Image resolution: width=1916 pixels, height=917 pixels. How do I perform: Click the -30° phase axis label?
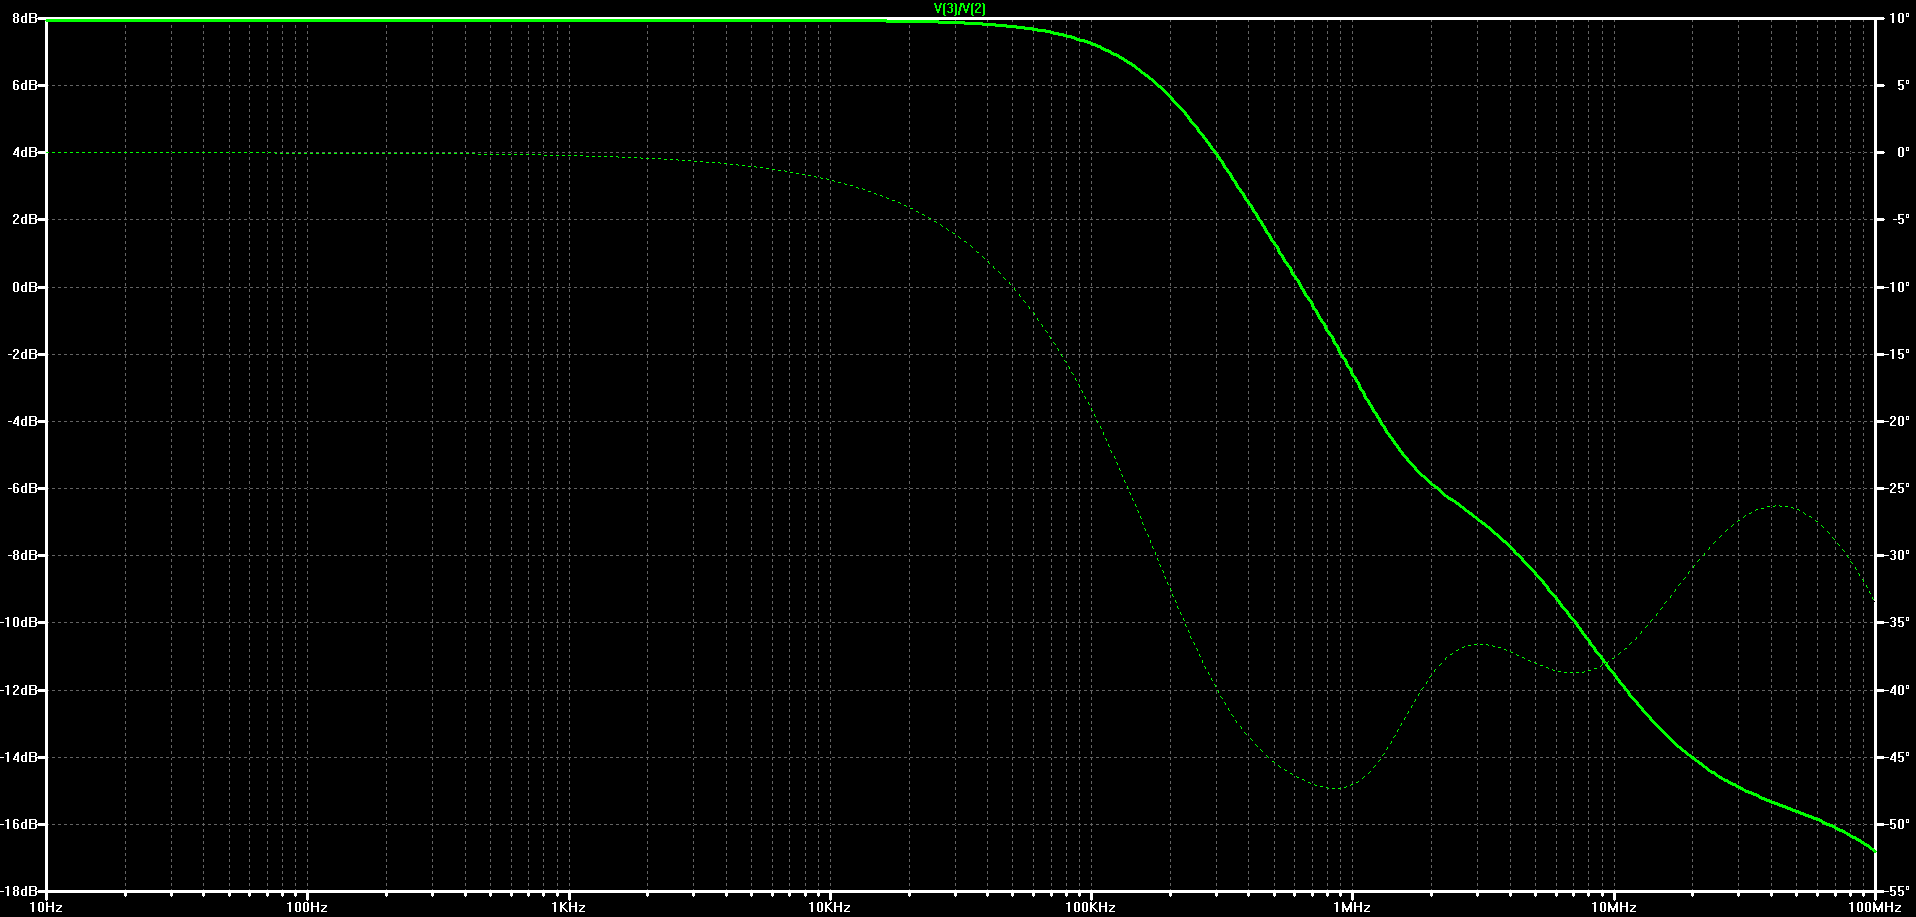click(1898, 555)
